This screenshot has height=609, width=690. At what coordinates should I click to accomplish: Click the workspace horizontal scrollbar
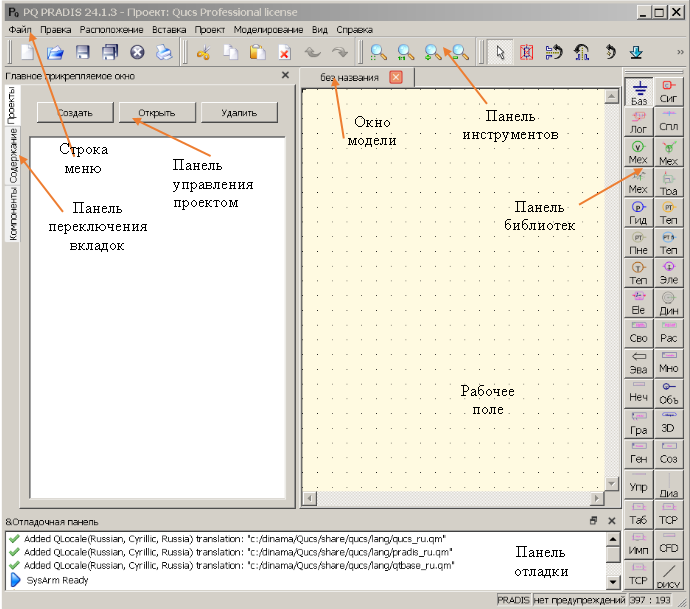click(x=453, y=497)
